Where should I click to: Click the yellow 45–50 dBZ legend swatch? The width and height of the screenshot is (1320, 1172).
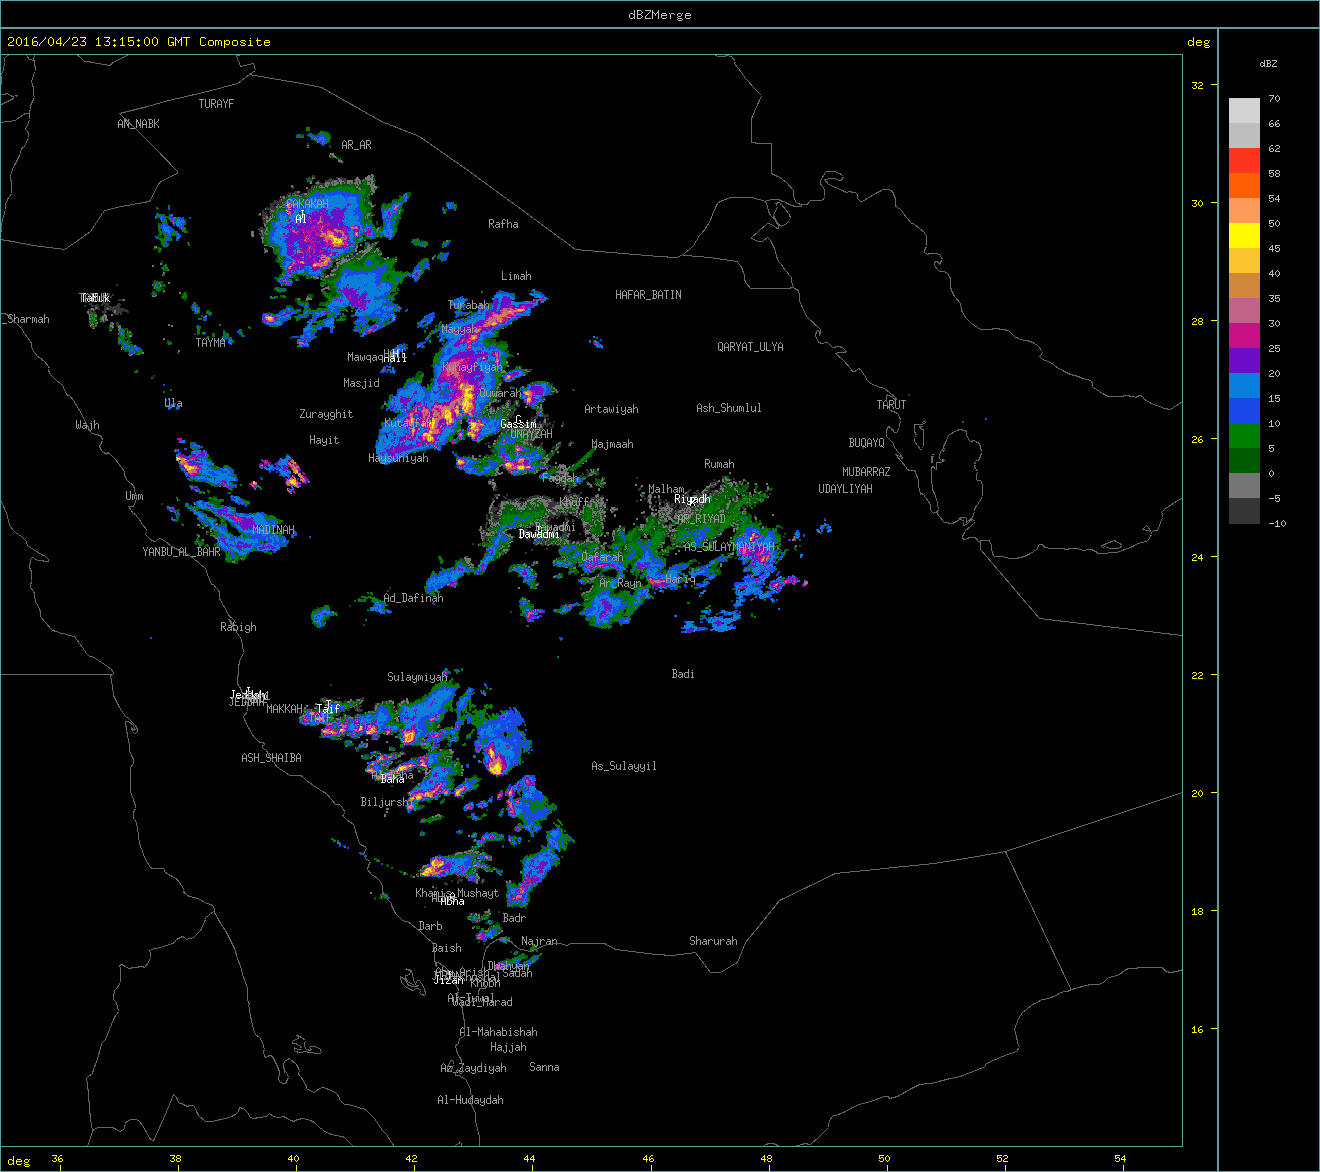(x=1244, y=235)
